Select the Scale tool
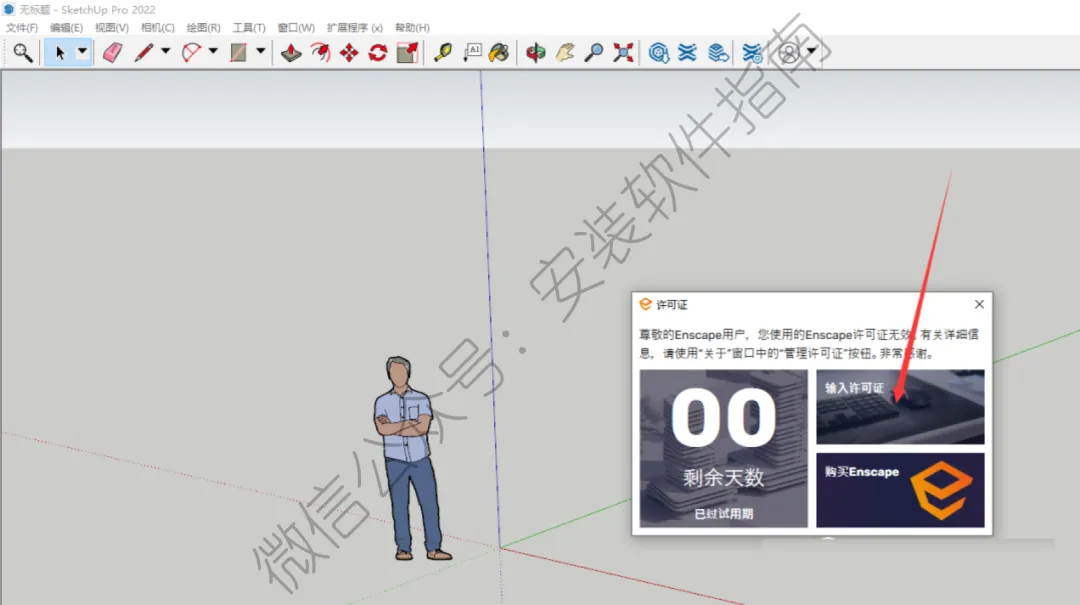 click(408, 53)
